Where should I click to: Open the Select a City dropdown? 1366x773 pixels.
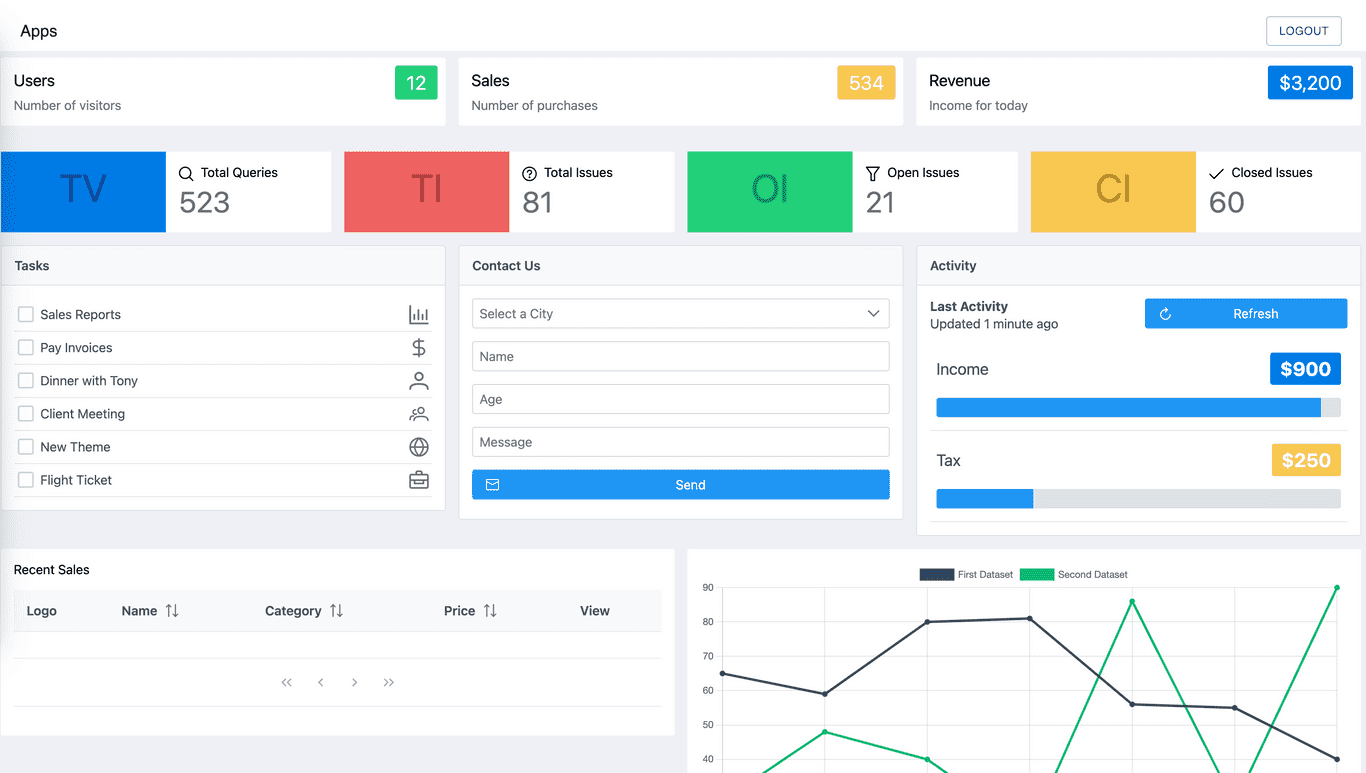pyautogui.click(x=680, y=314)
